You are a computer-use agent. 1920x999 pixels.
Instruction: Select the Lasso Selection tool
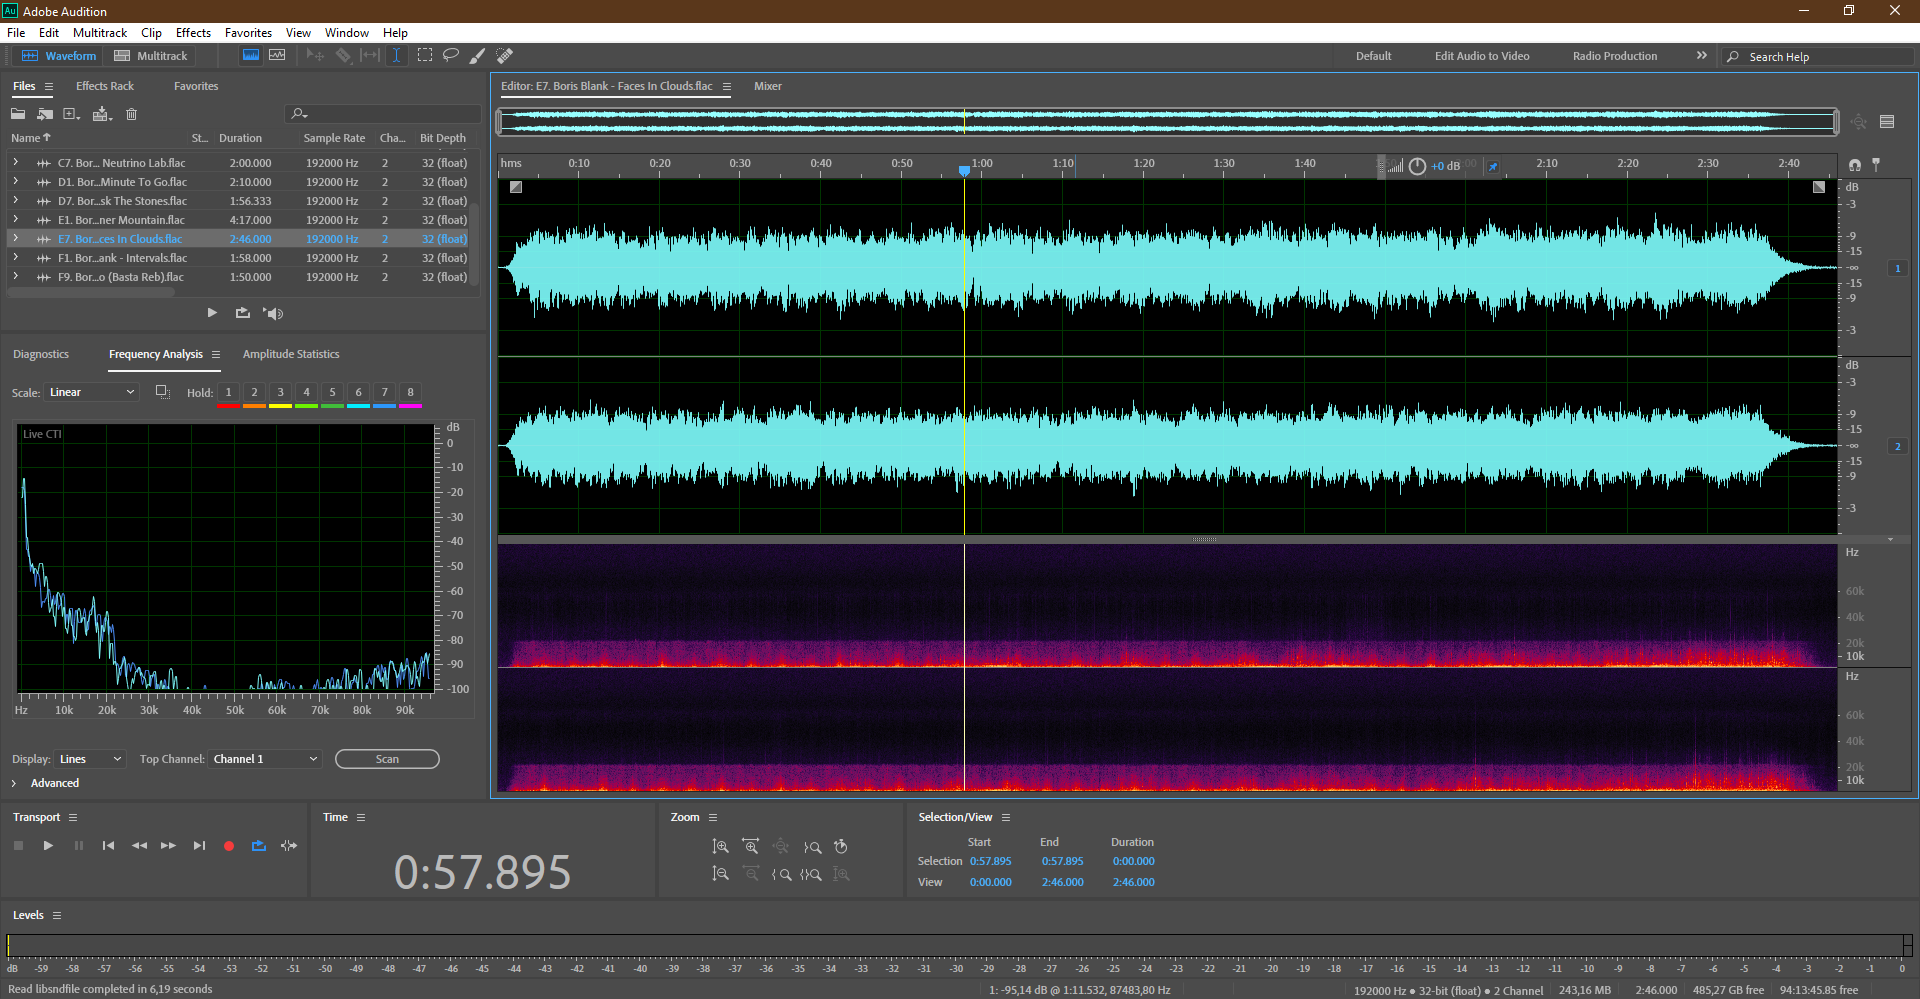point(451,56)
